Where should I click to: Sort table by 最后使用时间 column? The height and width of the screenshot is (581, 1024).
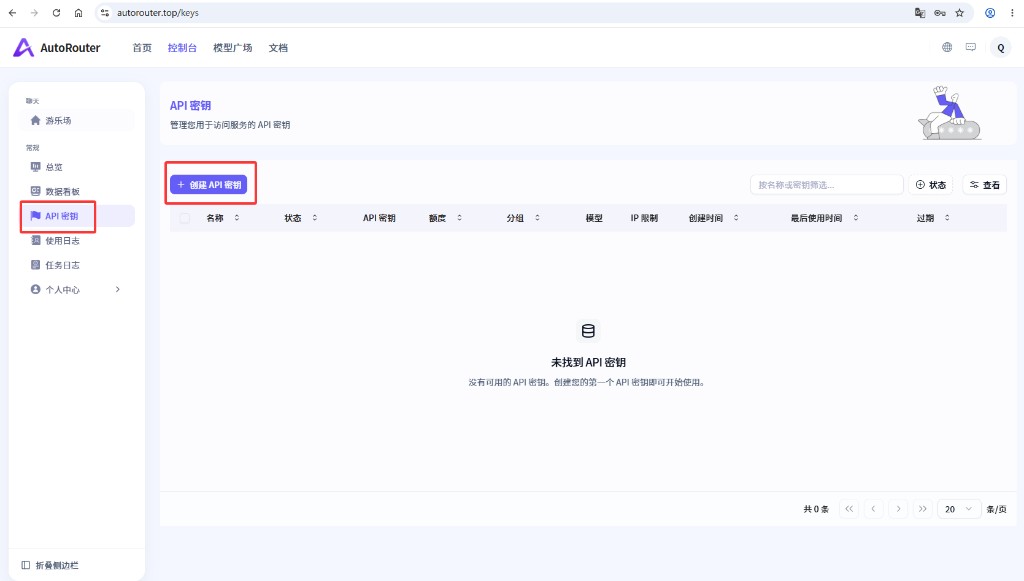[x=825, y=218]
